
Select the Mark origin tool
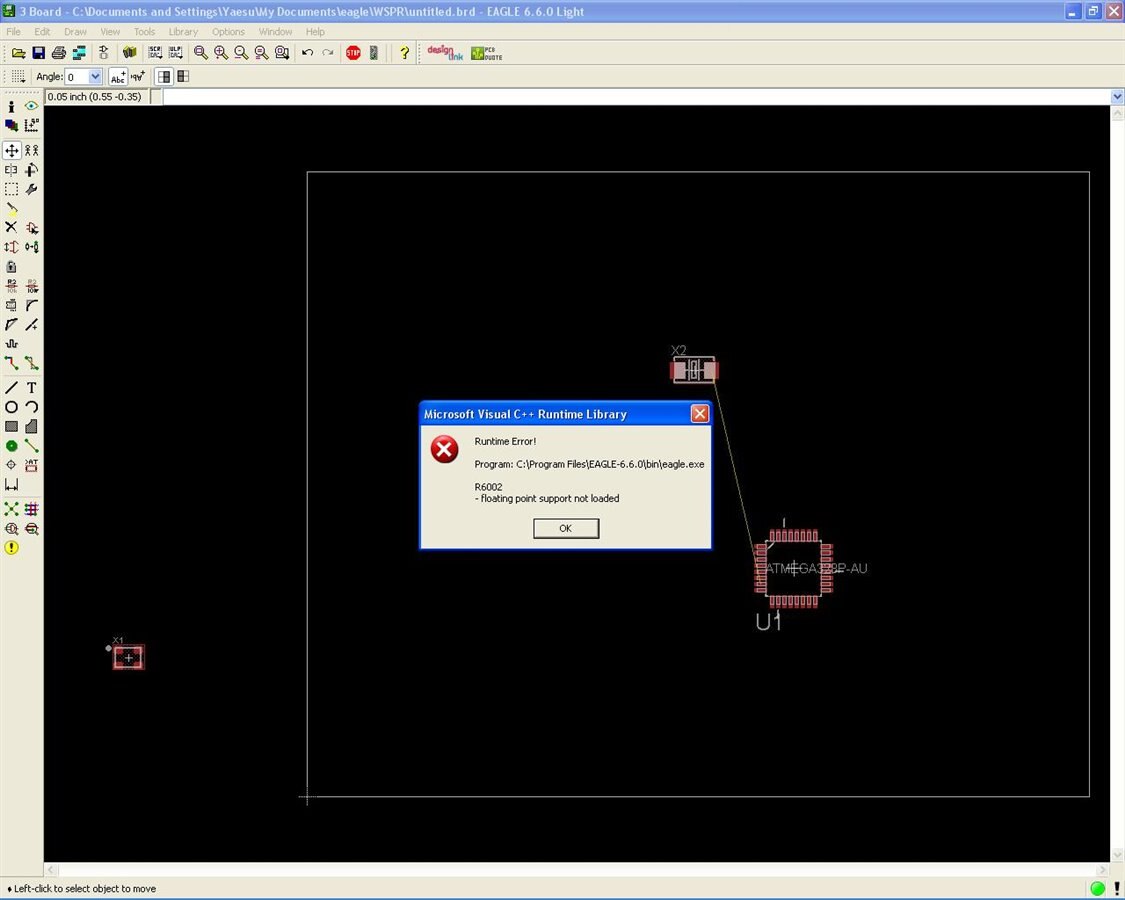(32, 126)
